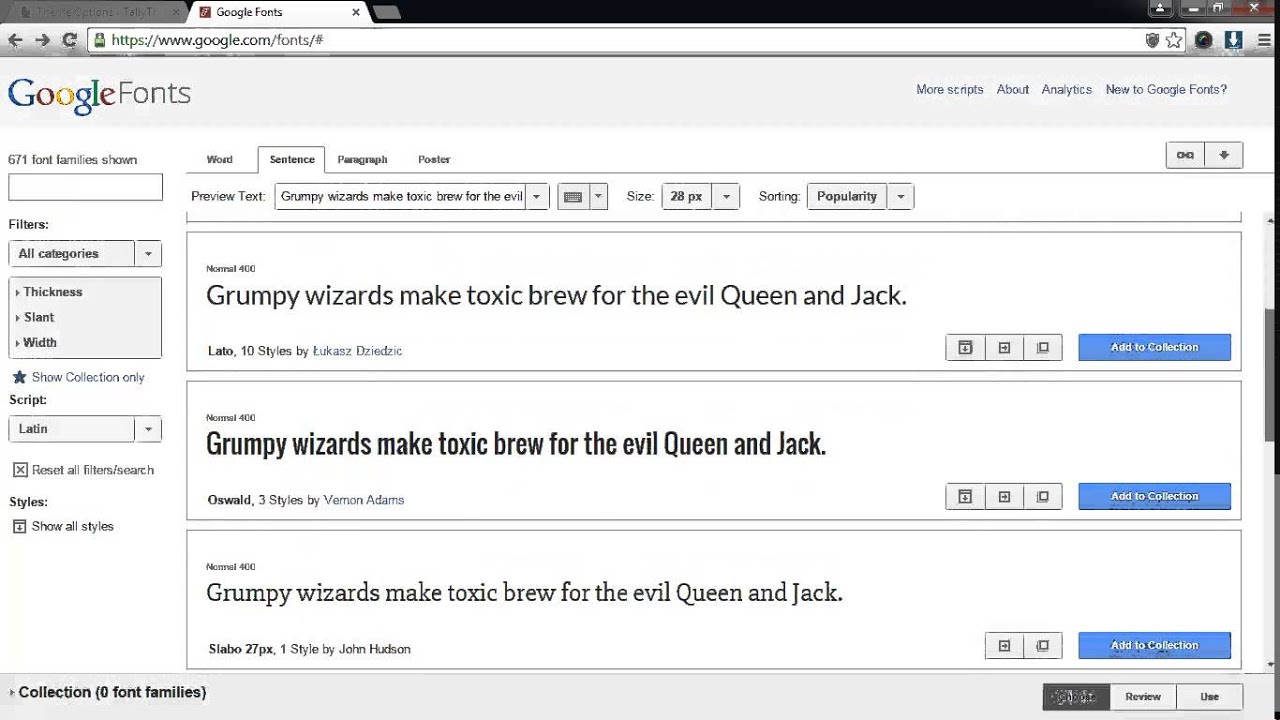The width and height of the screenshot is (1280, 720).
Task: Open the Chrome hamburger menu
Action: pyautogui.click(x=1265, y=40)
